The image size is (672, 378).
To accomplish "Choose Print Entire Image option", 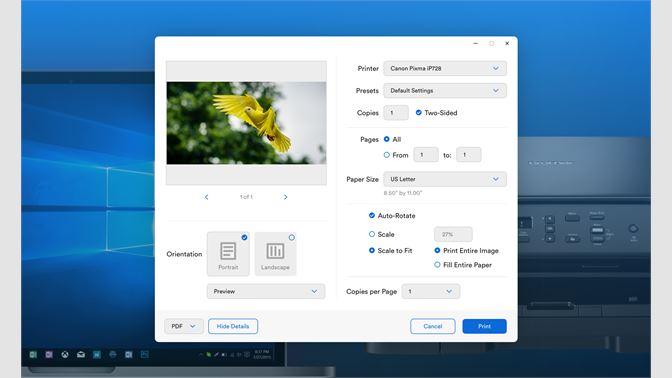I will [437, 250].
